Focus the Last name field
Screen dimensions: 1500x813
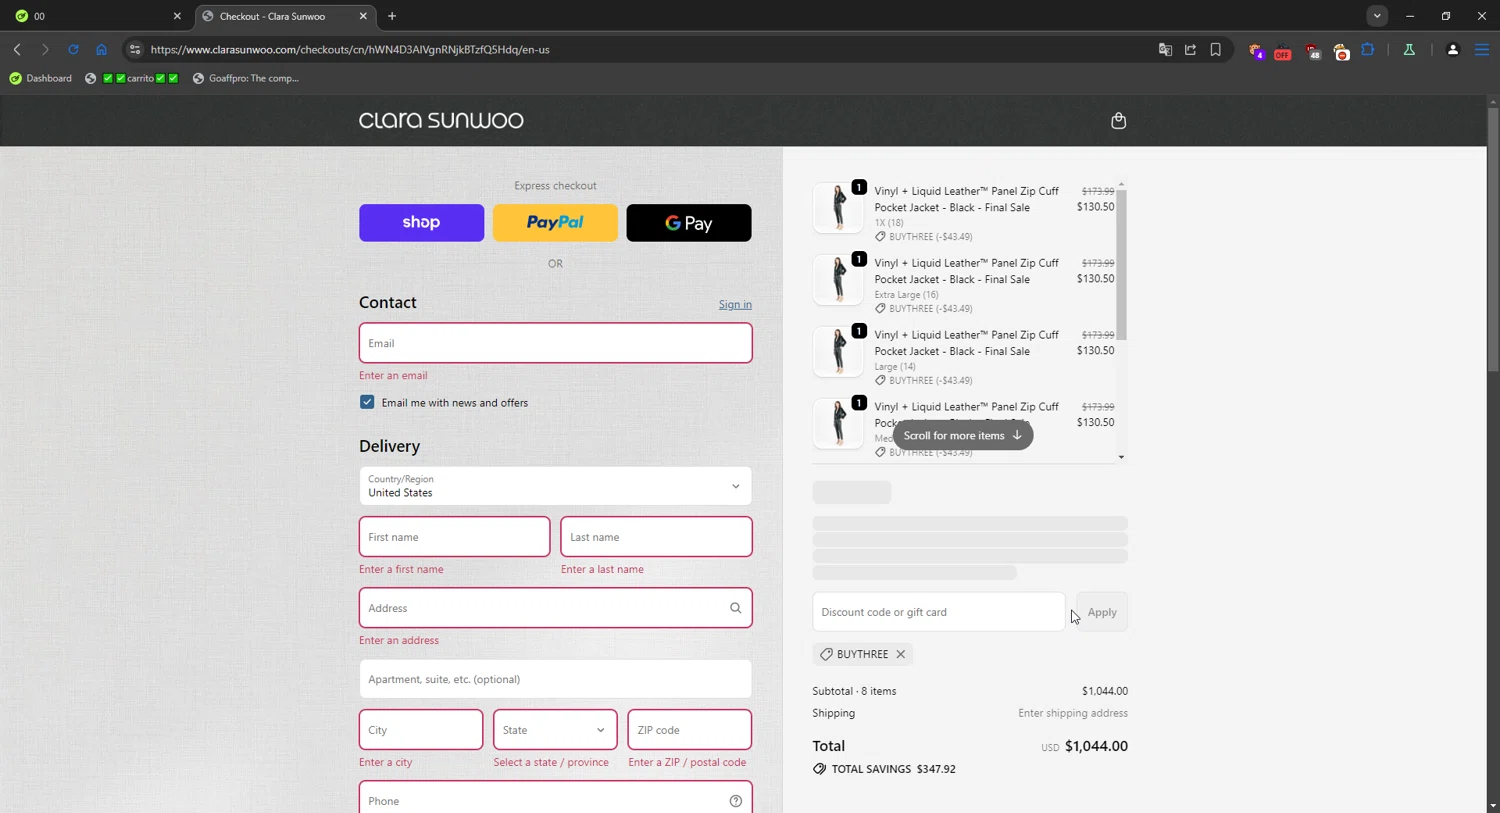click(x=656, y=537)
